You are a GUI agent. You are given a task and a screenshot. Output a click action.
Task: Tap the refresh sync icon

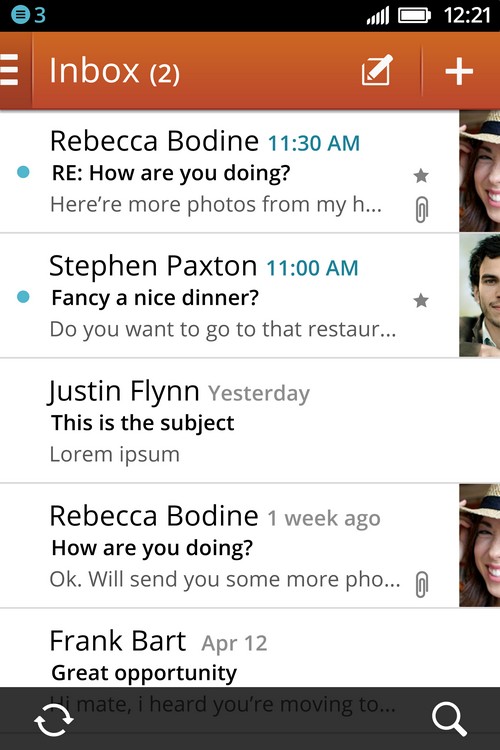54,719
